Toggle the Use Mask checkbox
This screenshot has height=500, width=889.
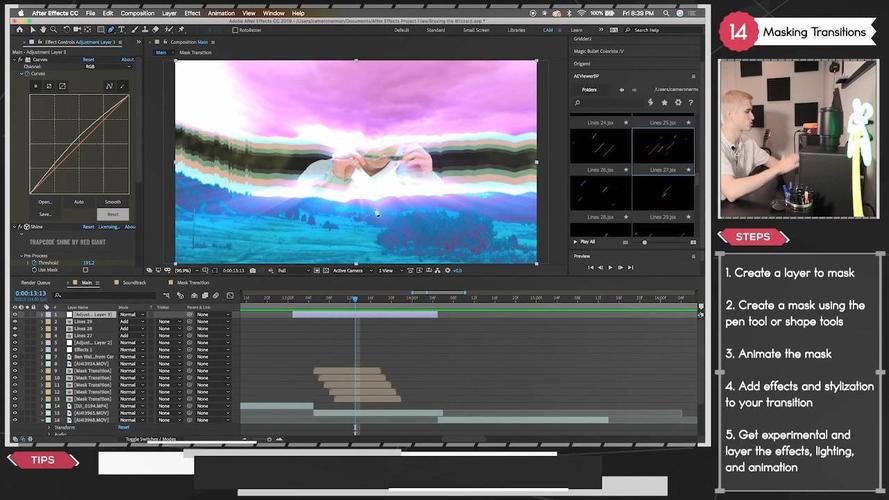tap(86, 270)
